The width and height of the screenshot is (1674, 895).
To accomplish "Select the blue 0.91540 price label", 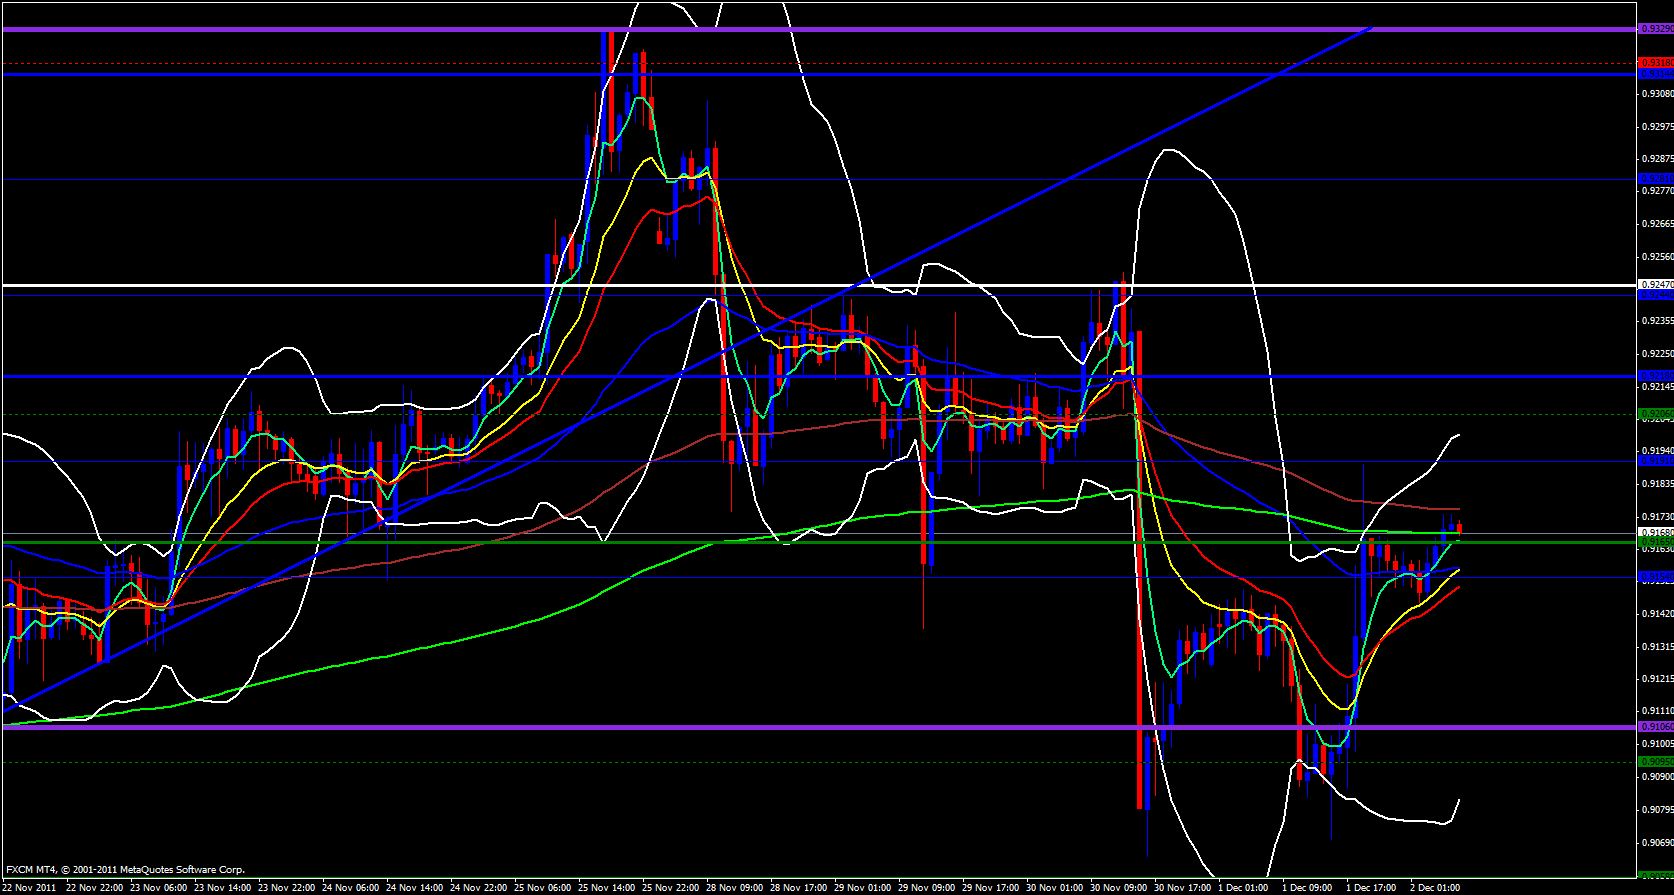I will tap(1655, 577).
